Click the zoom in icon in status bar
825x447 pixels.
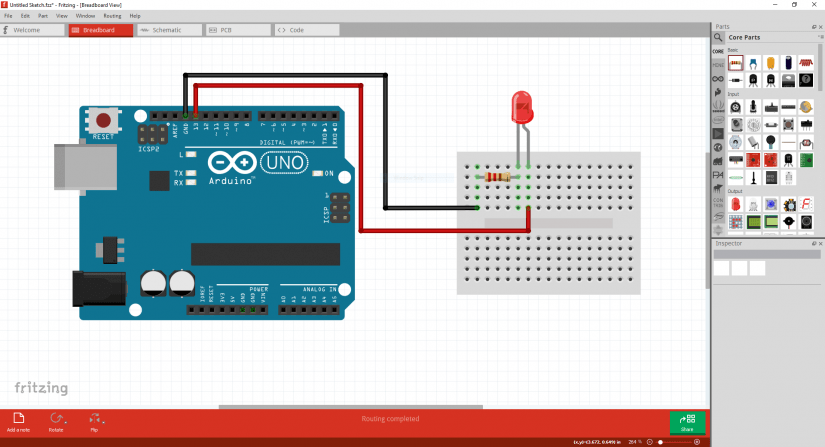click(x=697, y=442)
